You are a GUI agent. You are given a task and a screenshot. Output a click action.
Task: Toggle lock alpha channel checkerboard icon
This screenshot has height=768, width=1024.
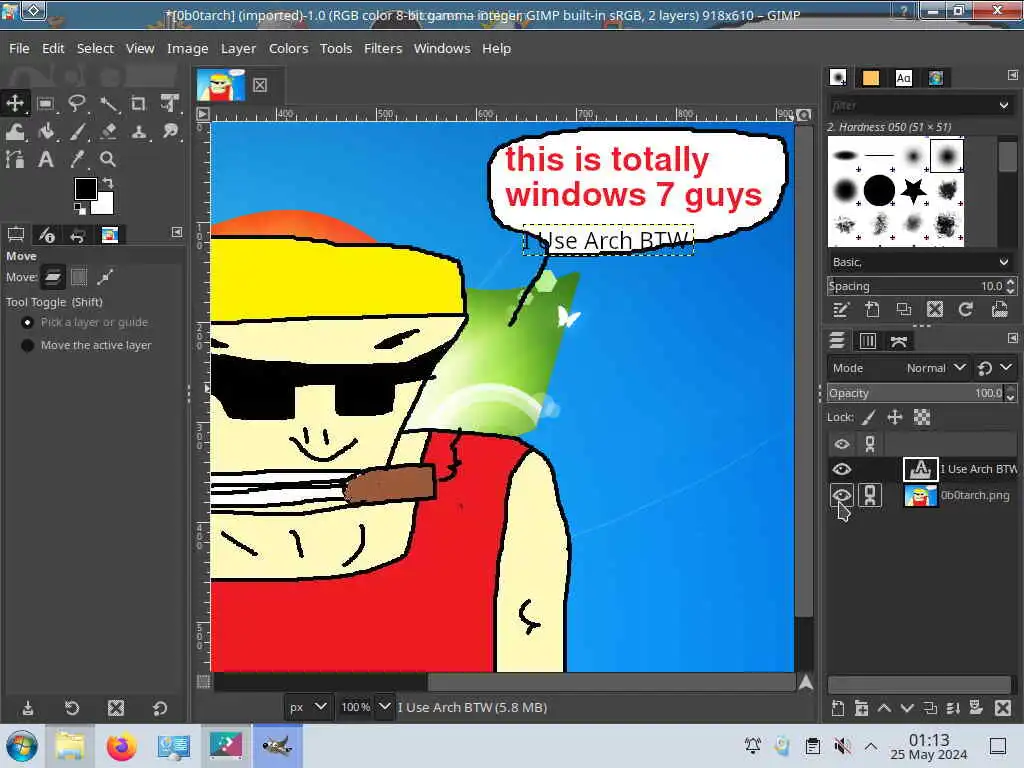coord(921,417)
